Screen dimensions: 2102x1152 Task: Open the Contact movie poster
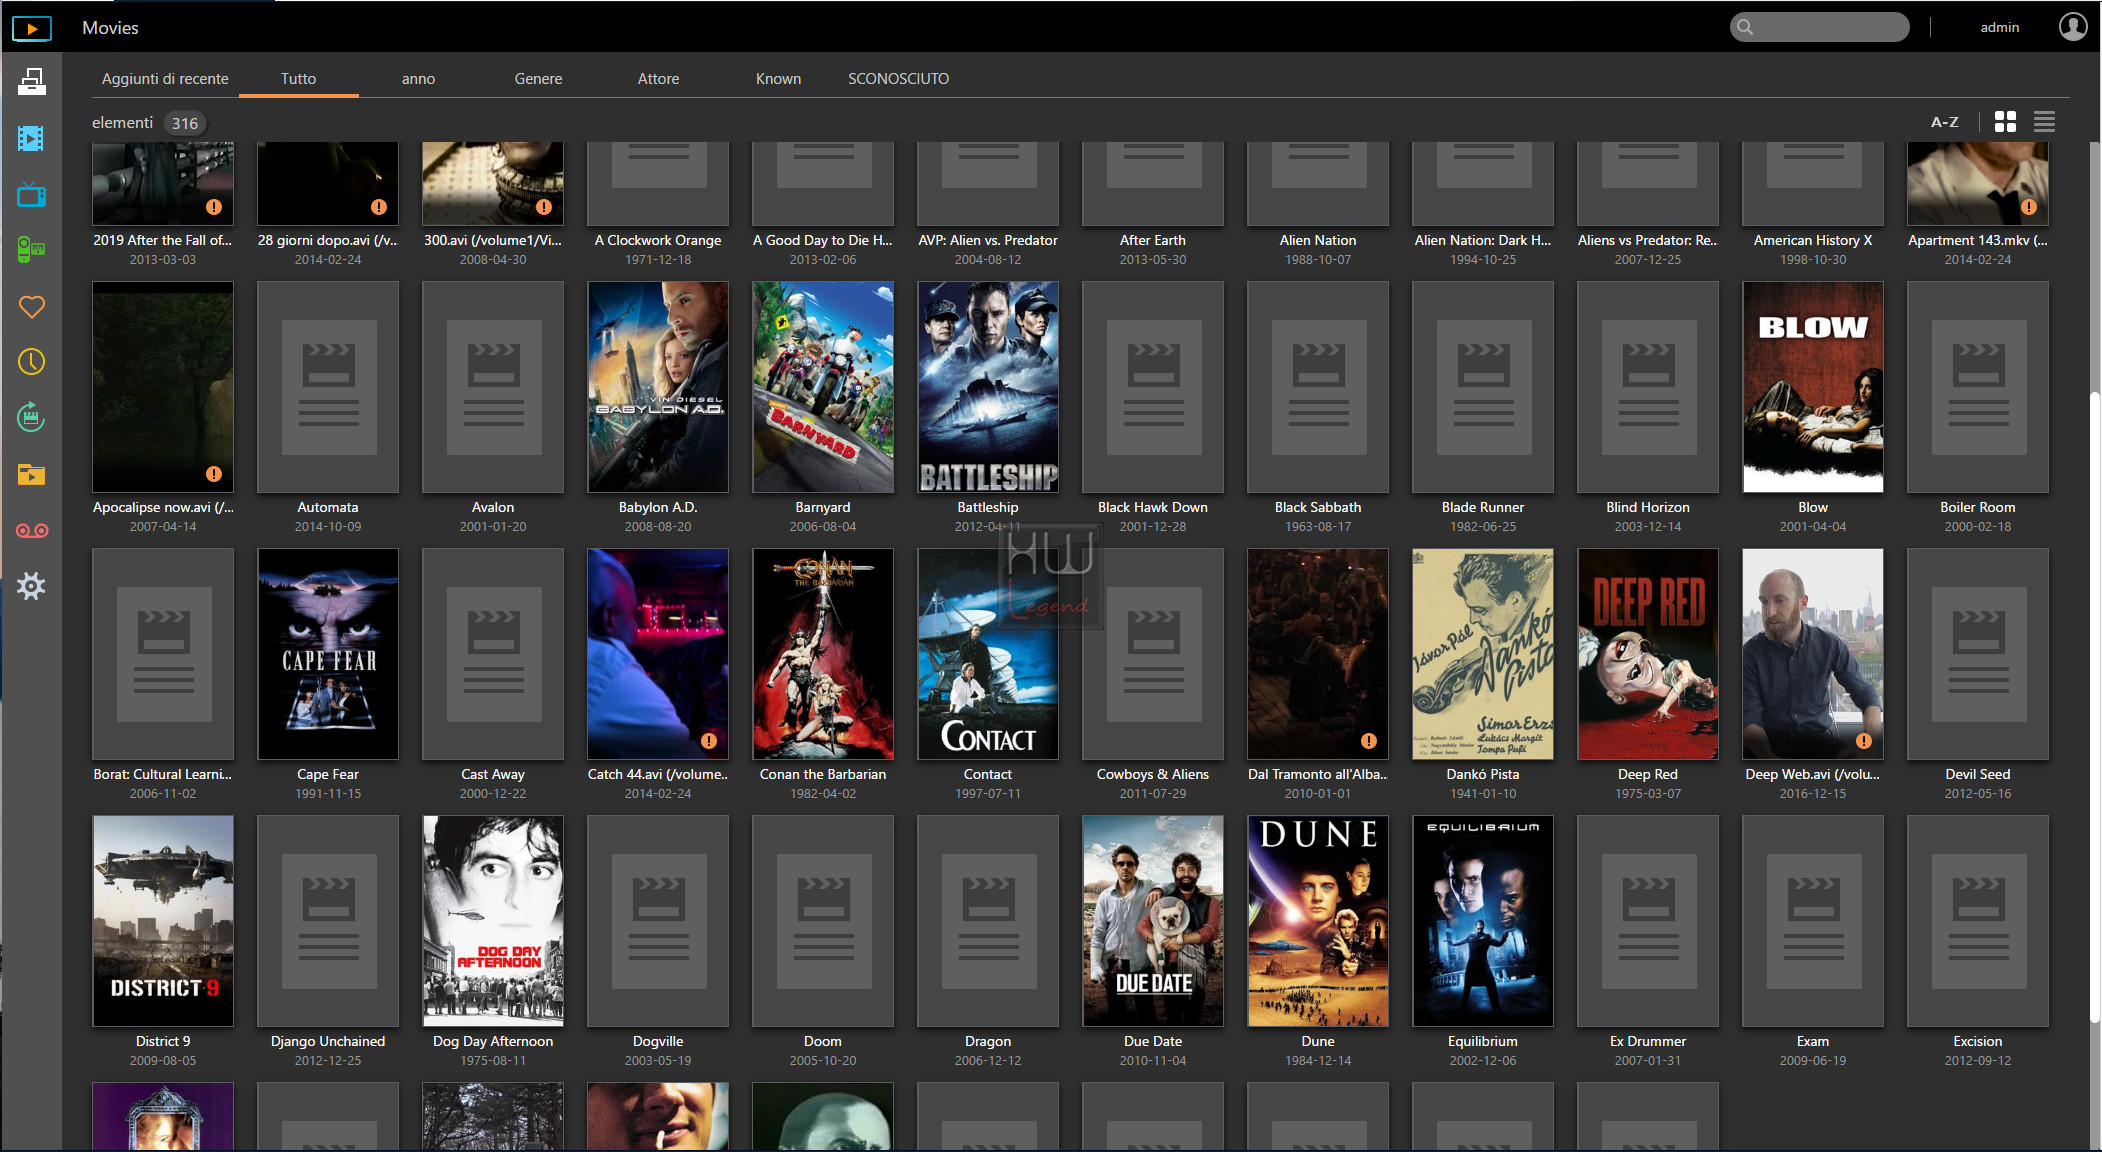[x=988, y=654]
